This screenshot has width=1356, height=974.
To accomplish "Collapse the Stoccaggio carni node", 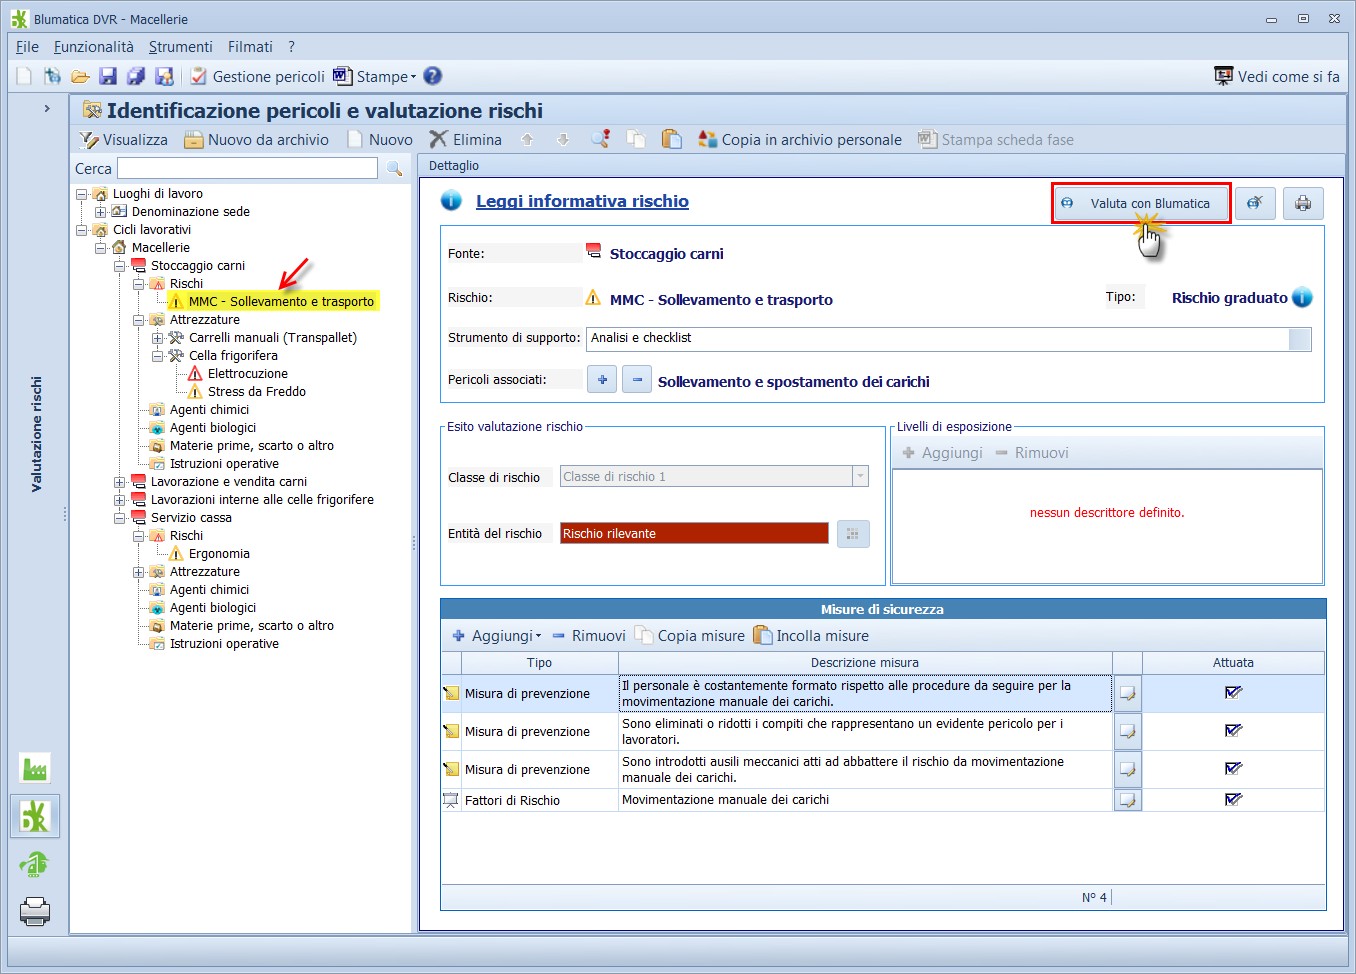I will click(119, 266).
